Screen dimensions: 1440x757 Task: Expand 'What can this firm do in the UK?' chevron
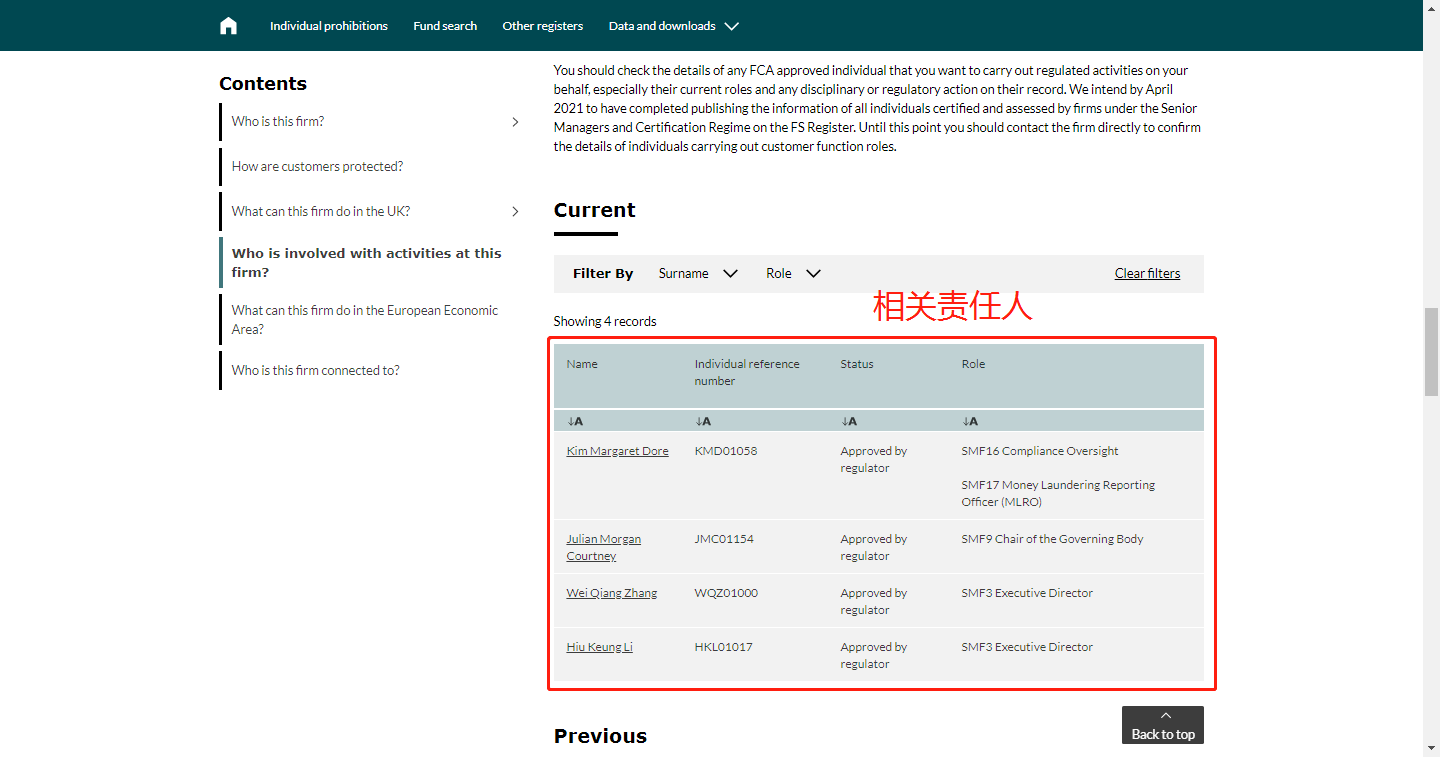[515, 212]
